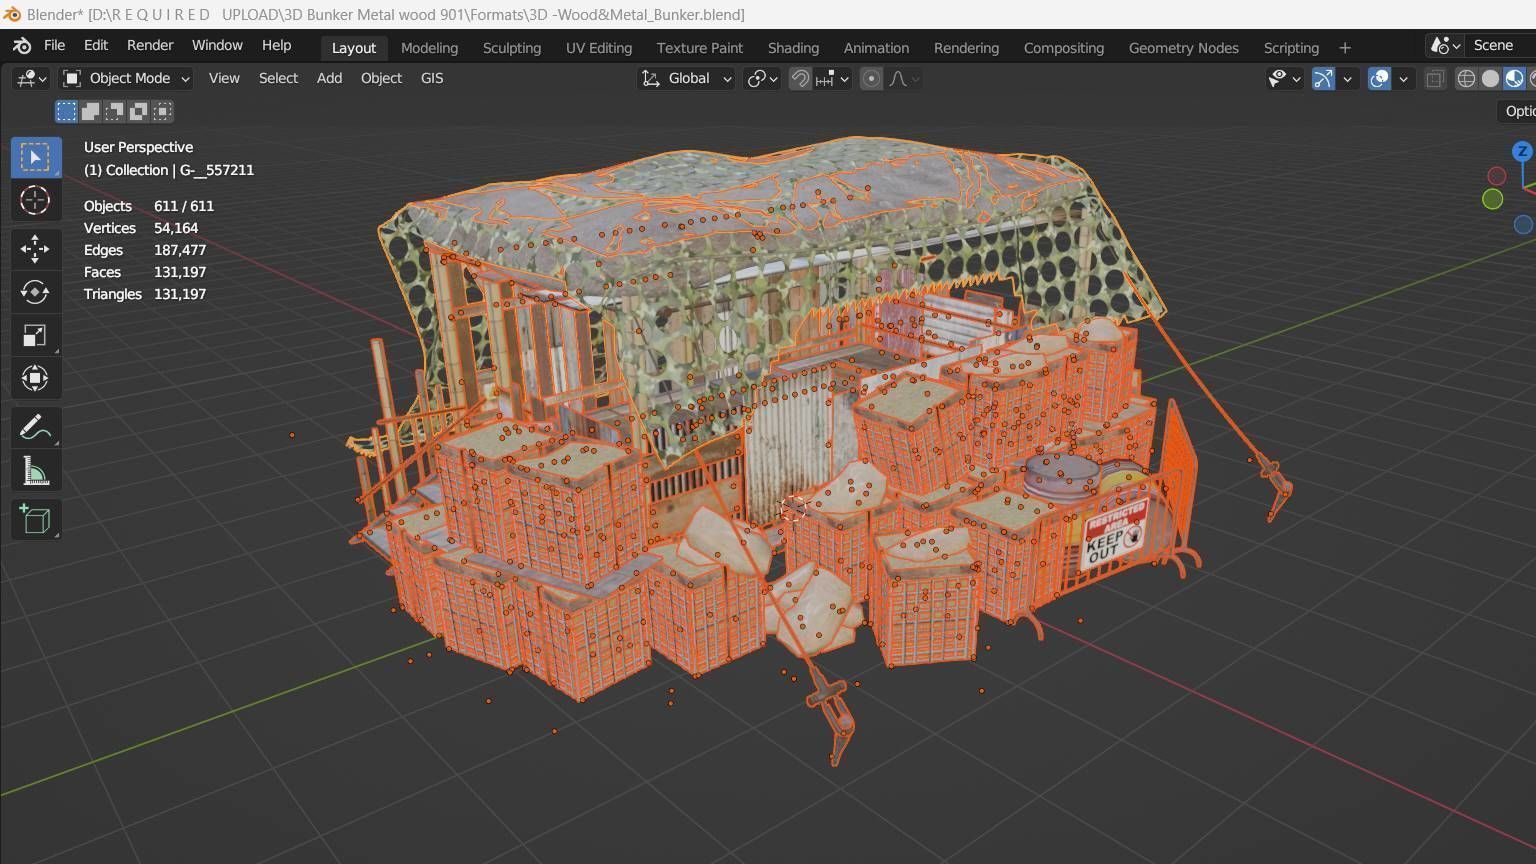Choose the Rotate tool

[35, 292]
